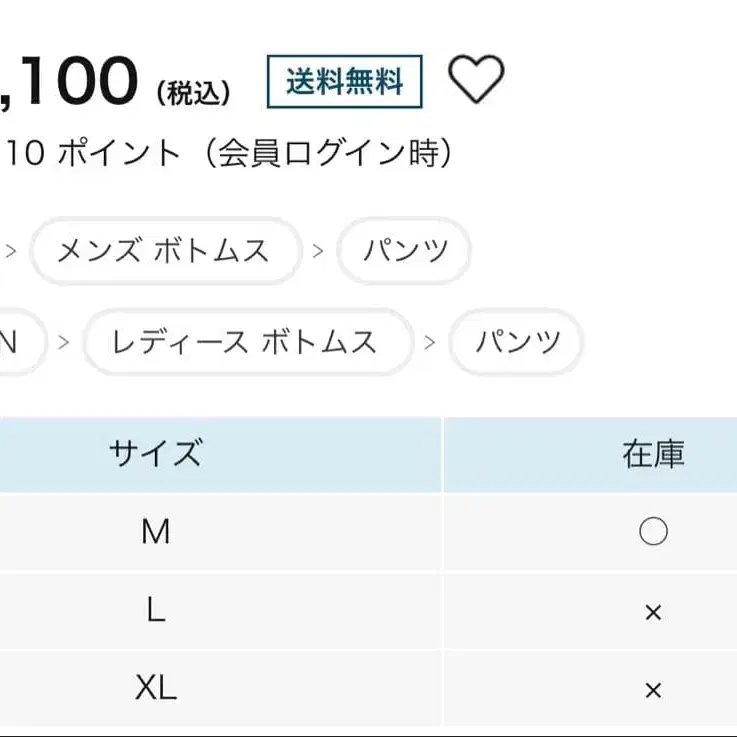Image resolution: width=737 pixels, height=737 pixels.
Task: Click the out-of-stock × for size XL
Action: (653, 690)
